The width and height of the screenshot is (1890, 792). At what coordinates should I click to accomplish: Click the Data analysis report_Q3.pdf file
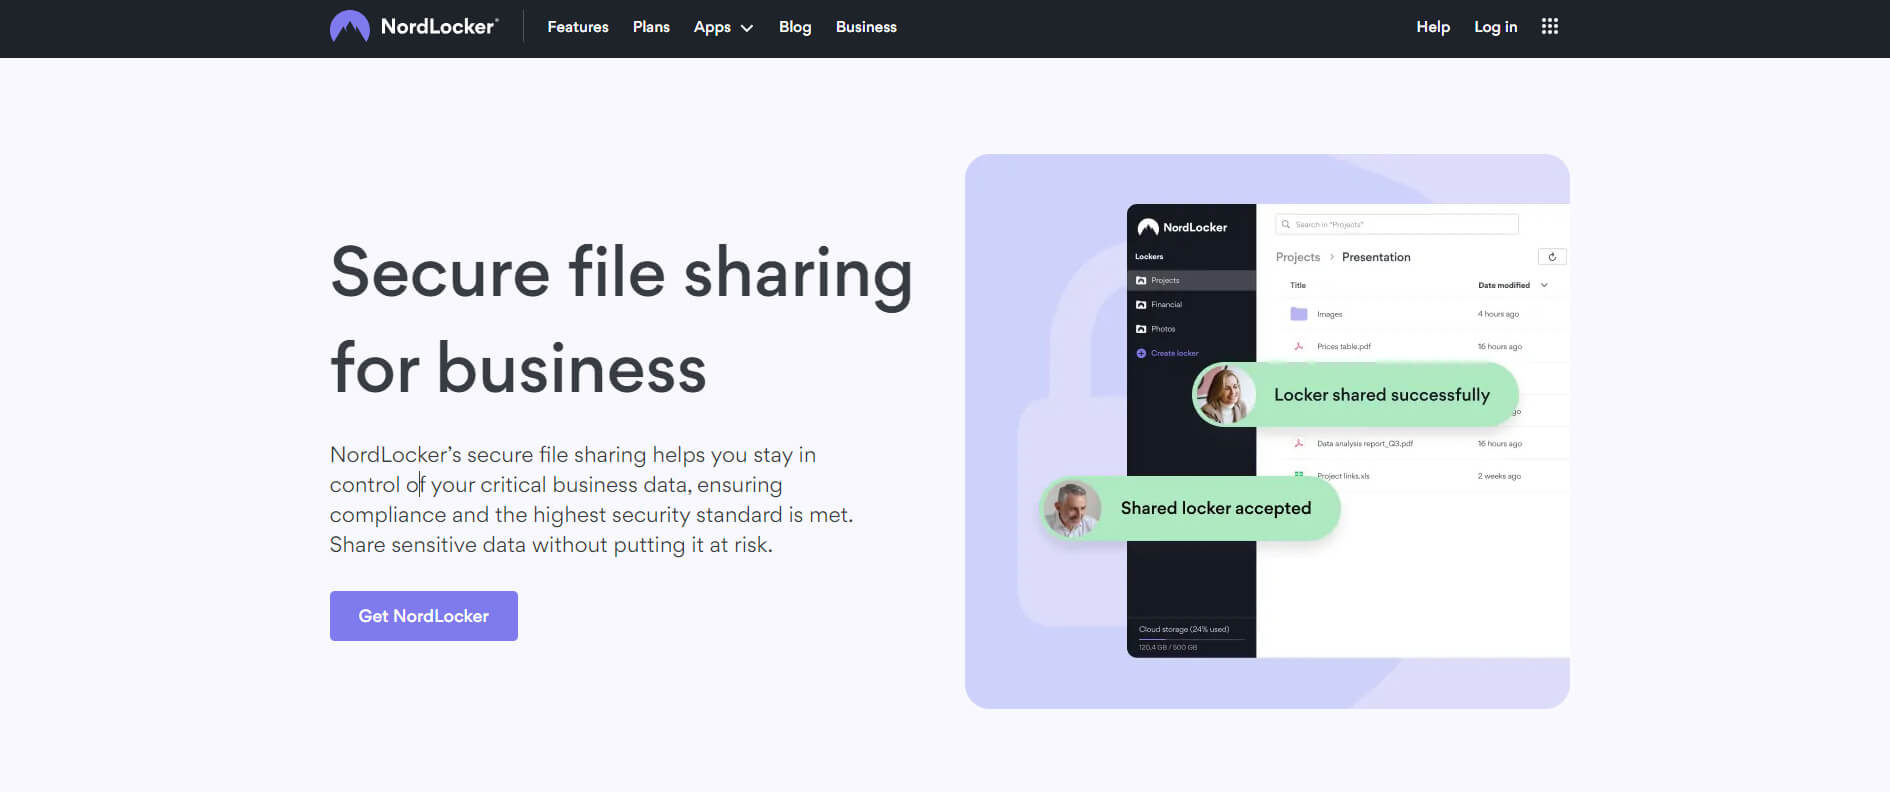coord(1364,443)
